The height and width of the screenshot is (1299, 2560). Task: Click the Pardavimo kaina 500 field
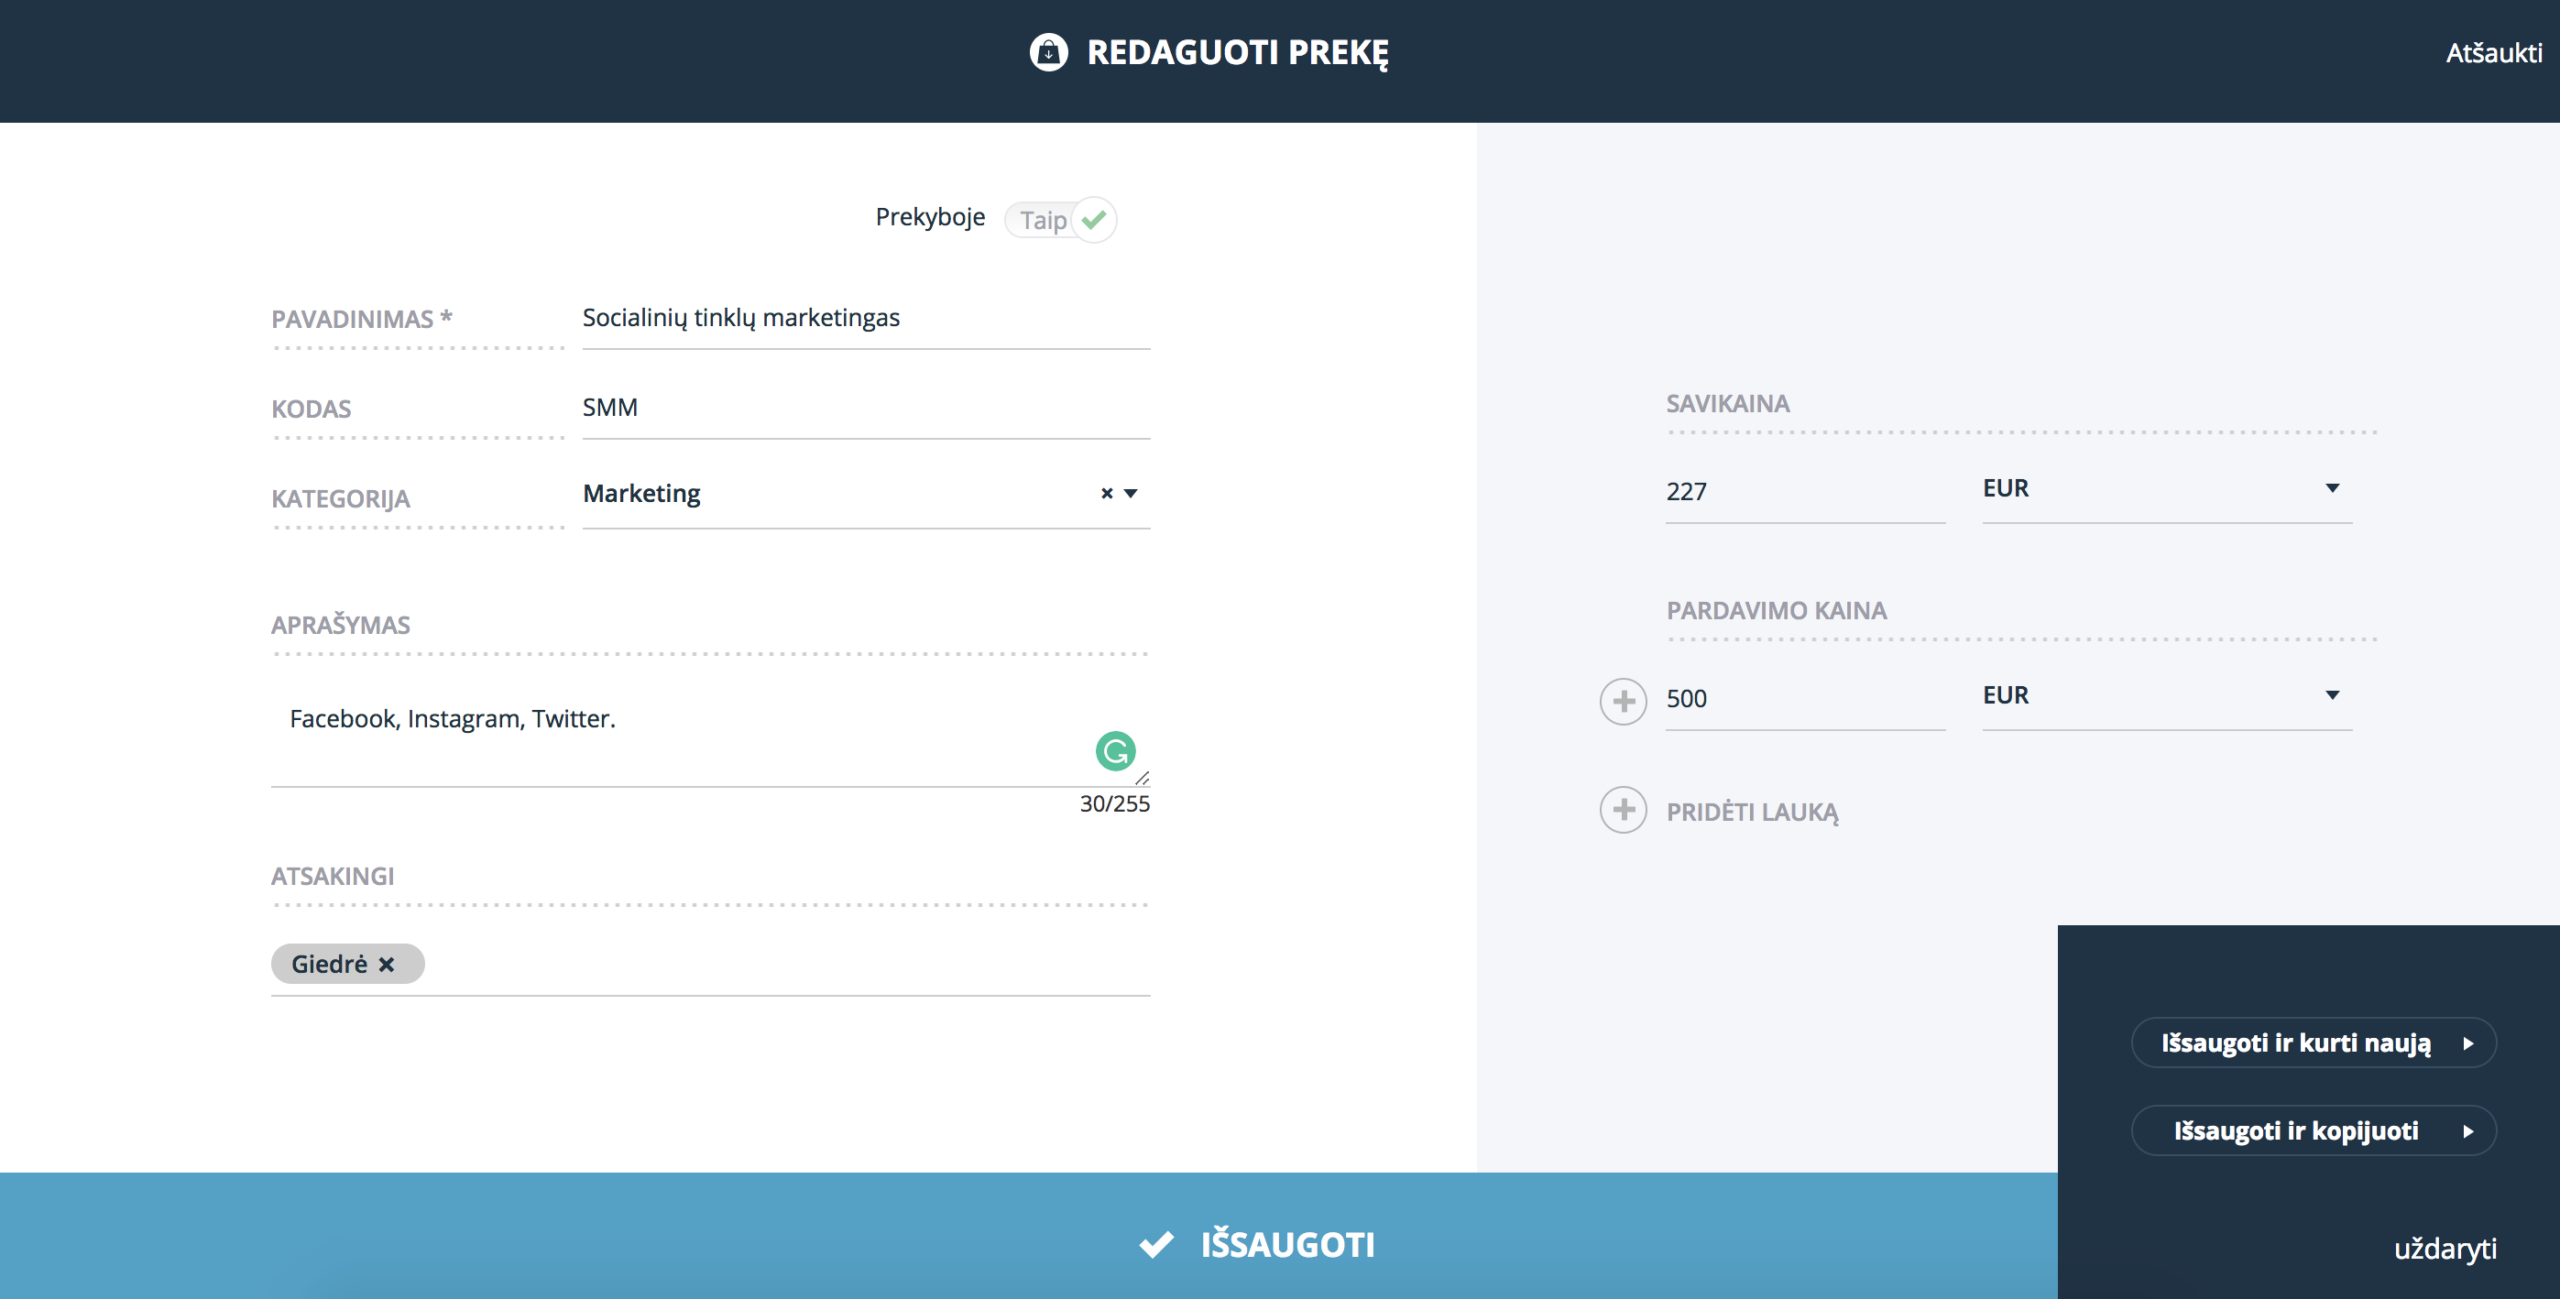1805,699
